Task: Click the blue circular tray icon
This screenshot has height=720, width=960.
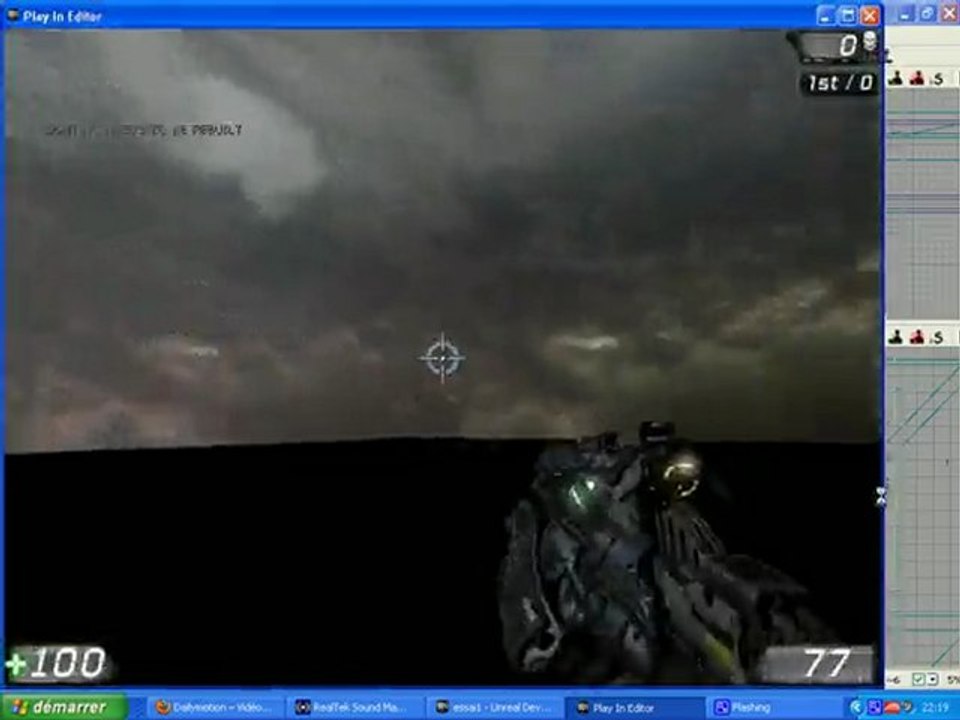Action: (857, 708)
